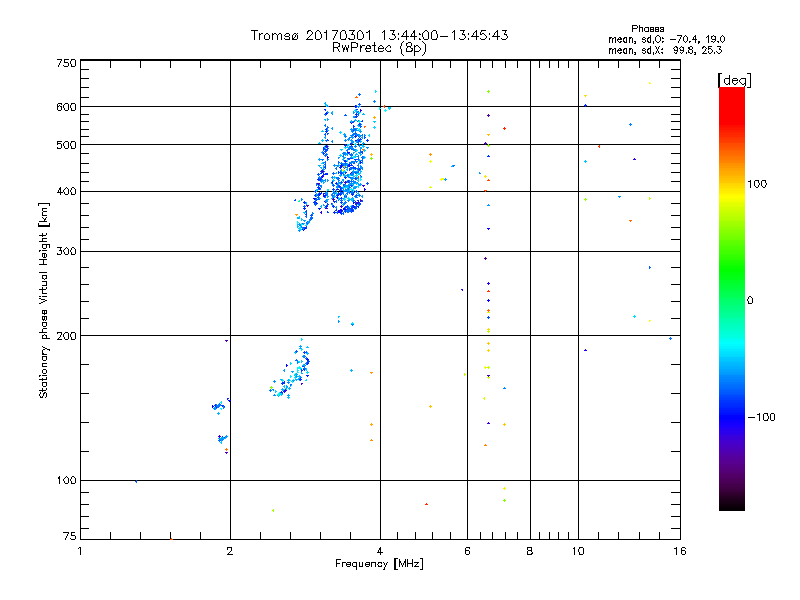Image resolution: width=800 pixels, height=600 pixels.
Task: Click the plot title "Tromsø 20170301 13:44:00-13:45:43"
Action: pos(379,35)
